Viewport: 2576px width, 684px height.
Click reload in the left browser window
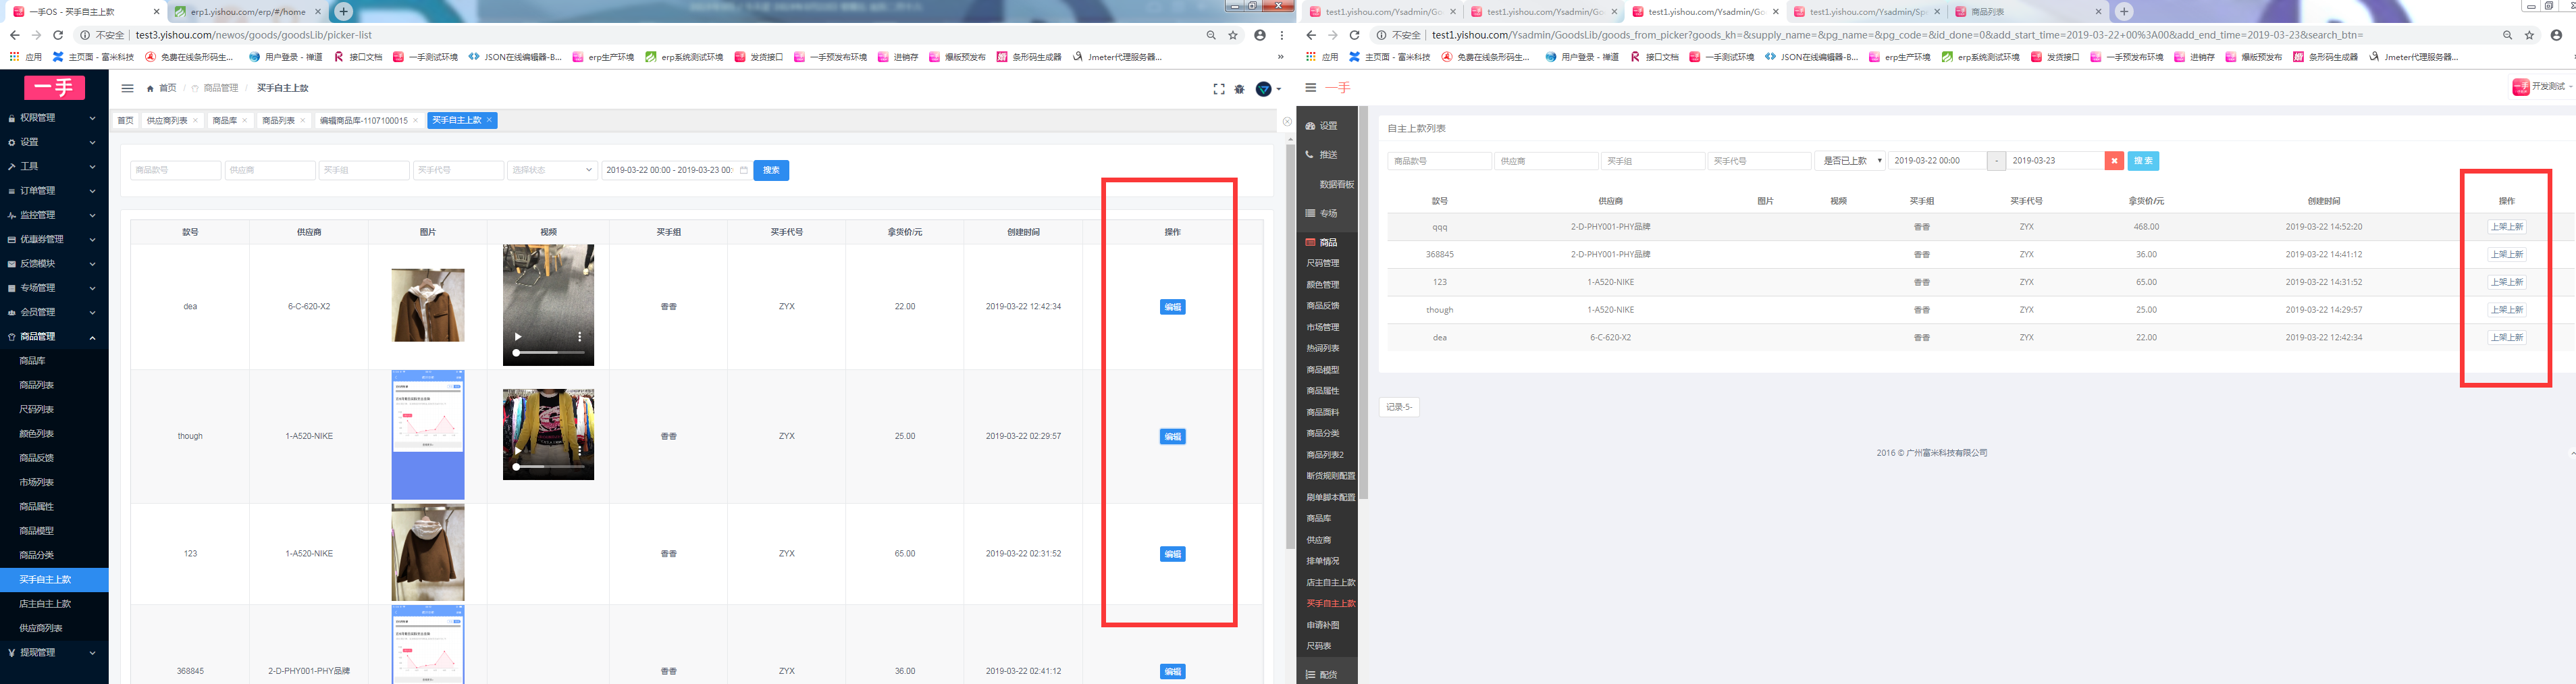click(58, 35)
